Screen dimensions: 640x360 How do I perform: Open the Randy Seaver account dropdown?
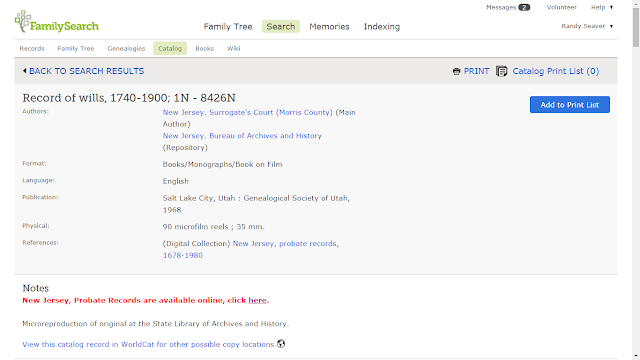[587, 26]
